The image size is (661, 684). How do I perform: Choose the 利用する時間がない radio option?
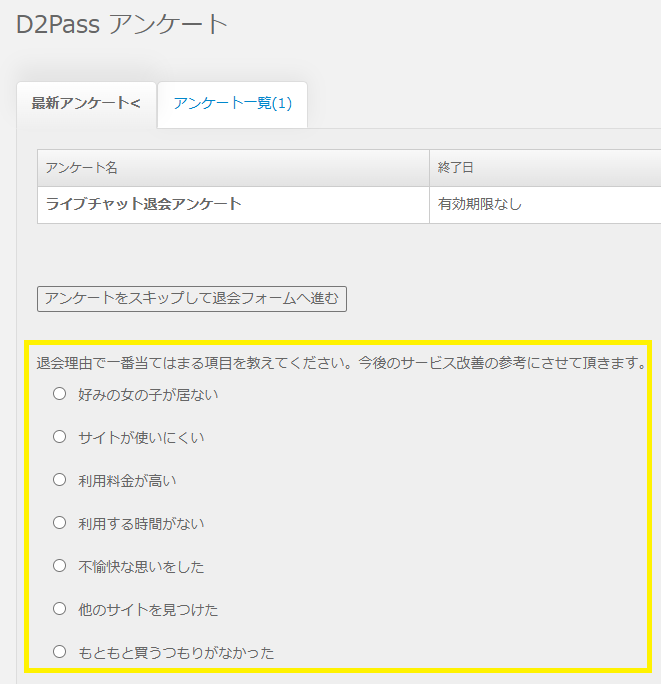(59, 523)
